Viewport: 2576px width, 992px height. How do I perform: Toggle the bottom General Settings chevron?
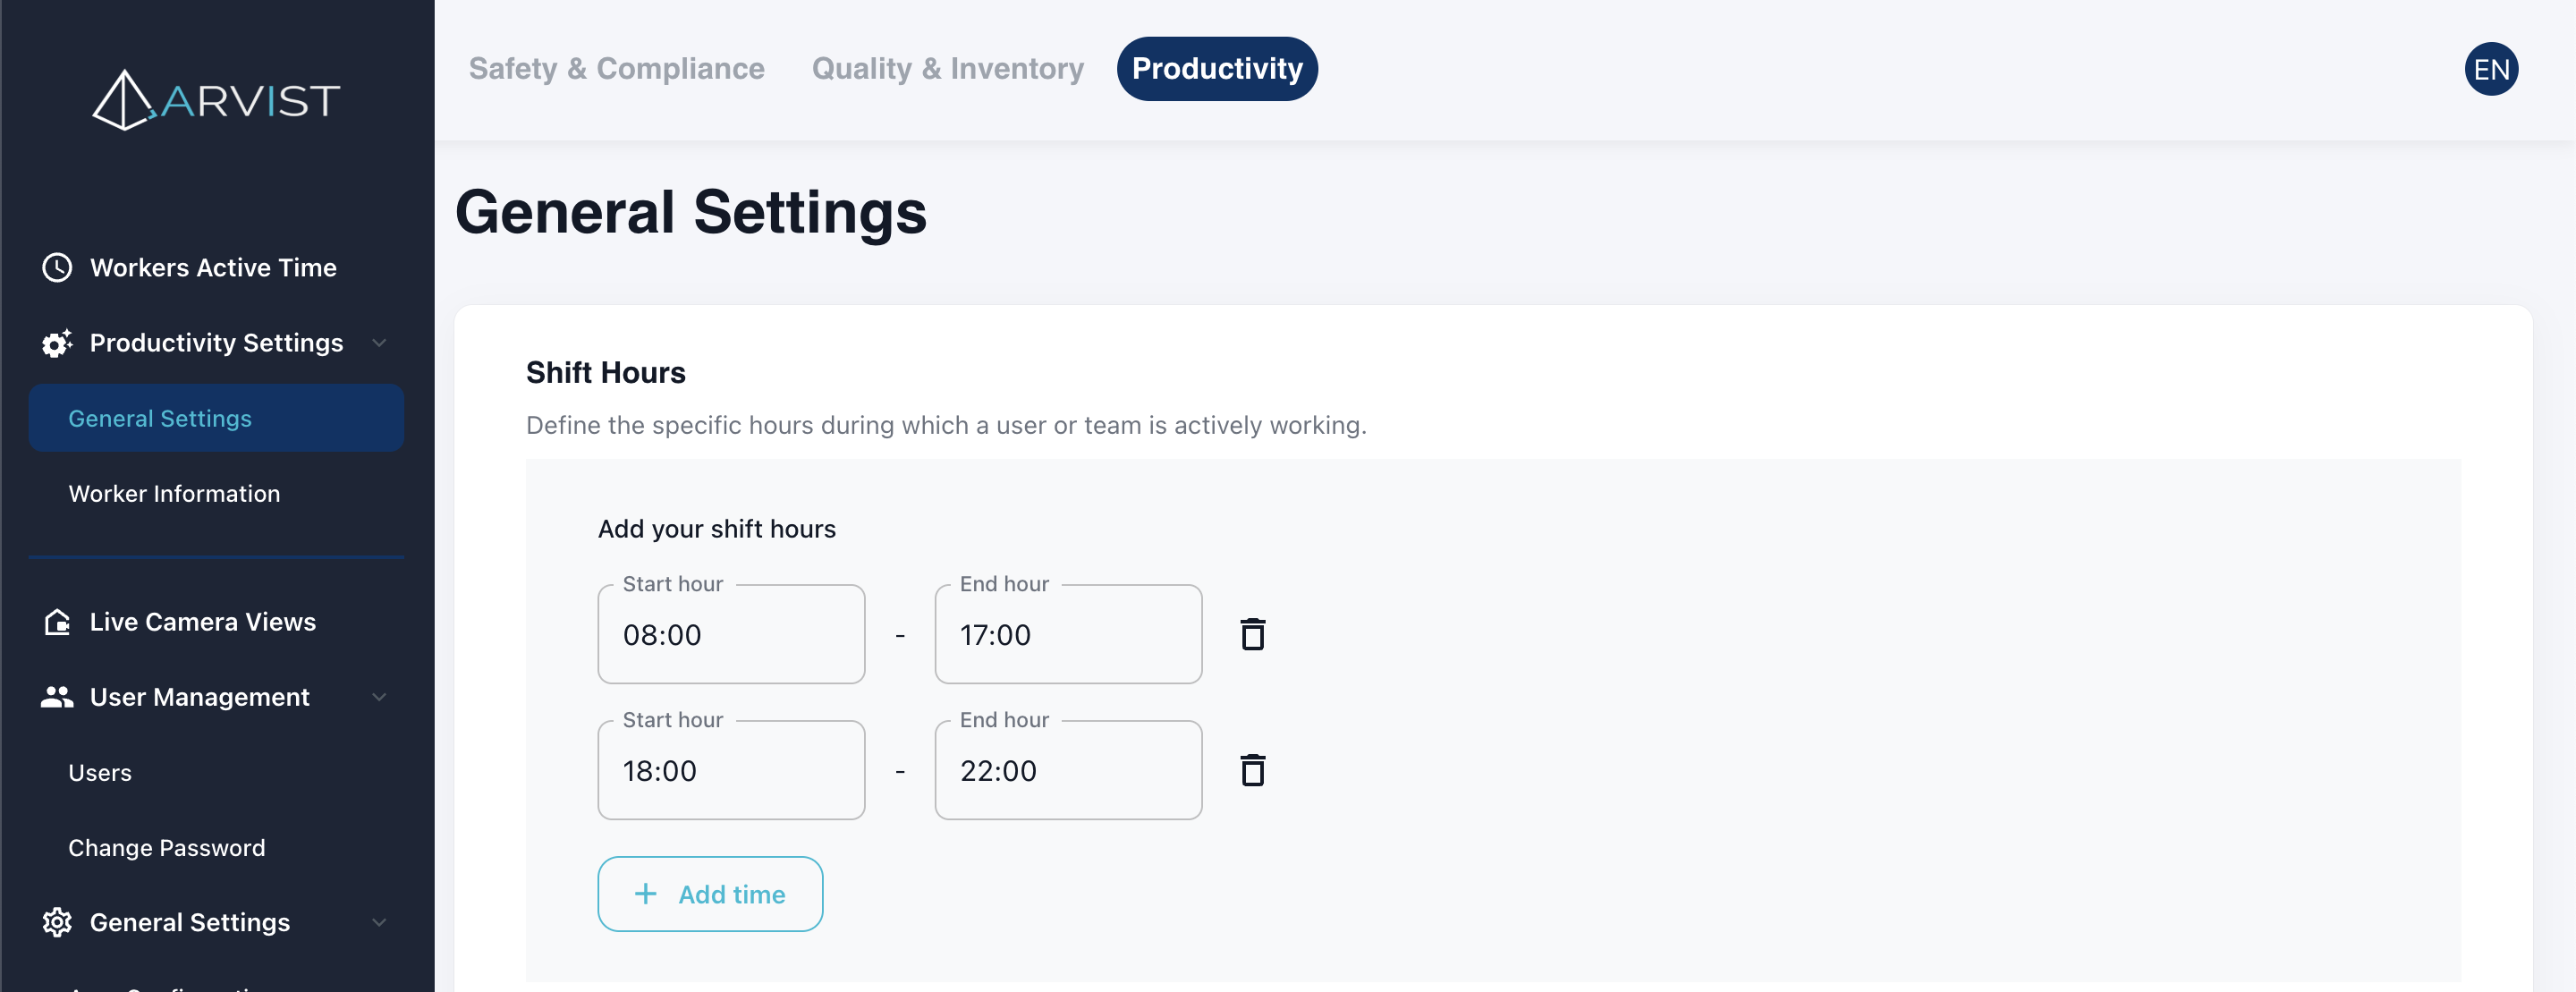pos(379,922)
